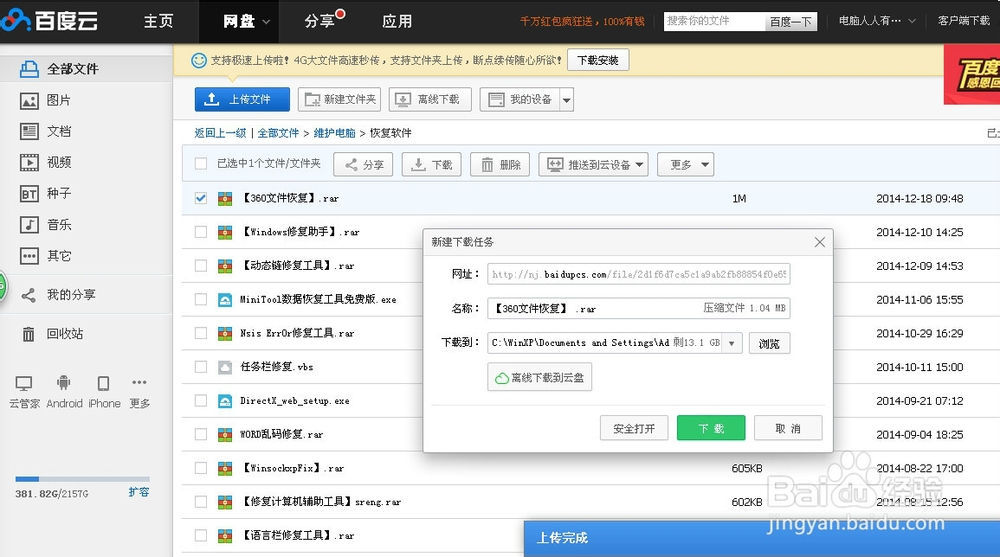Click the 百度一下 search button
The height and width of the screenshot is (557, 1000).
791,22
